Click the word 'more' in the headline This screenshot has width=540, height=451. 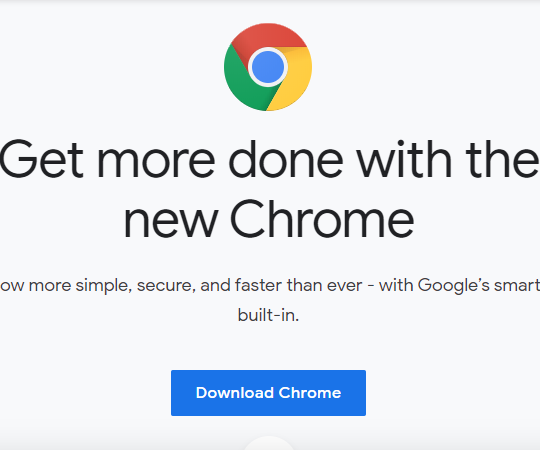pos(156,163)
